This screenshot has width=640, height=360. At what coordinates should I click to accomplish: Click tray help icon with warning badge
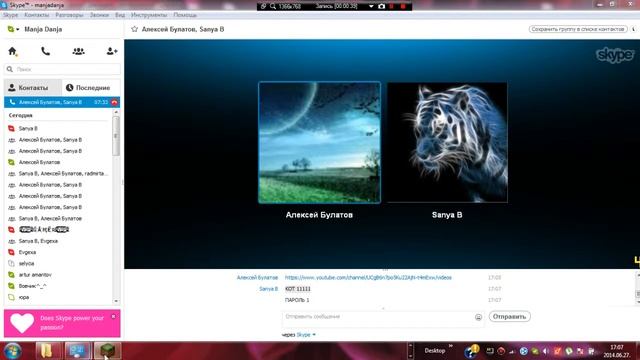click(x=472, y=351)
